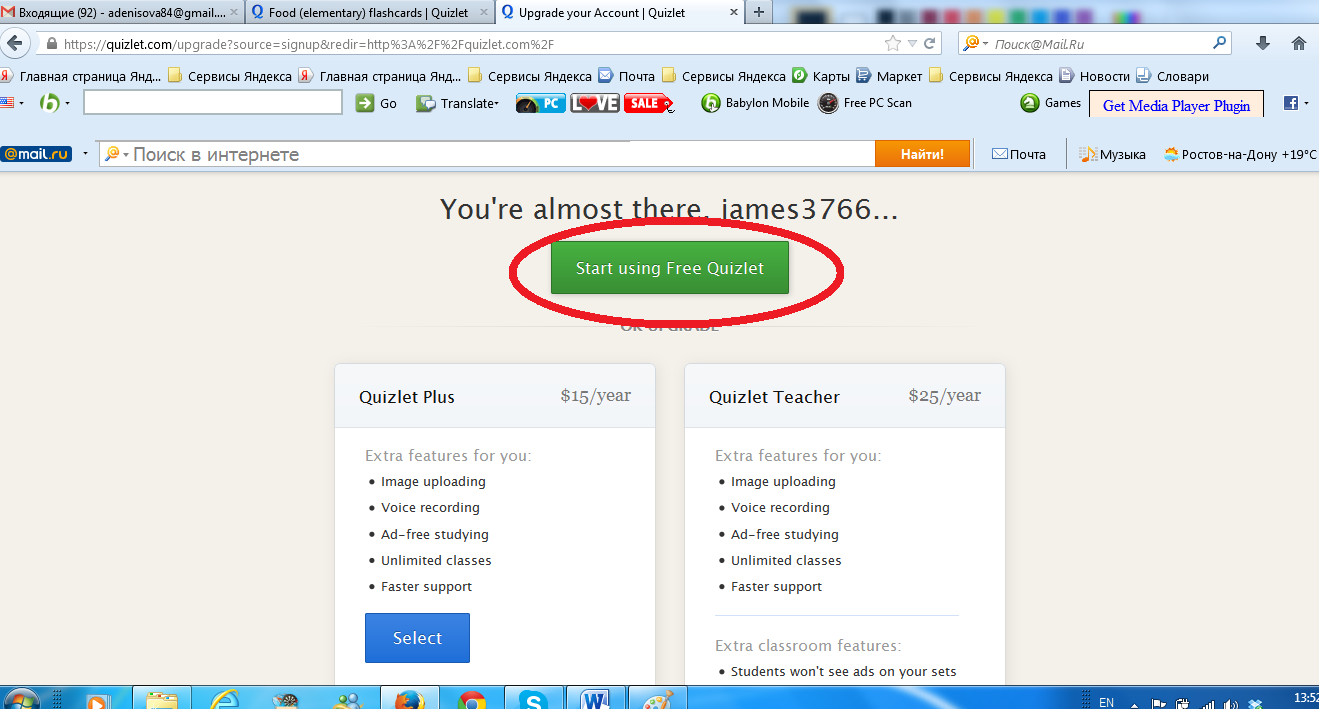Open the Карты bookmark

tap(821, 76)
